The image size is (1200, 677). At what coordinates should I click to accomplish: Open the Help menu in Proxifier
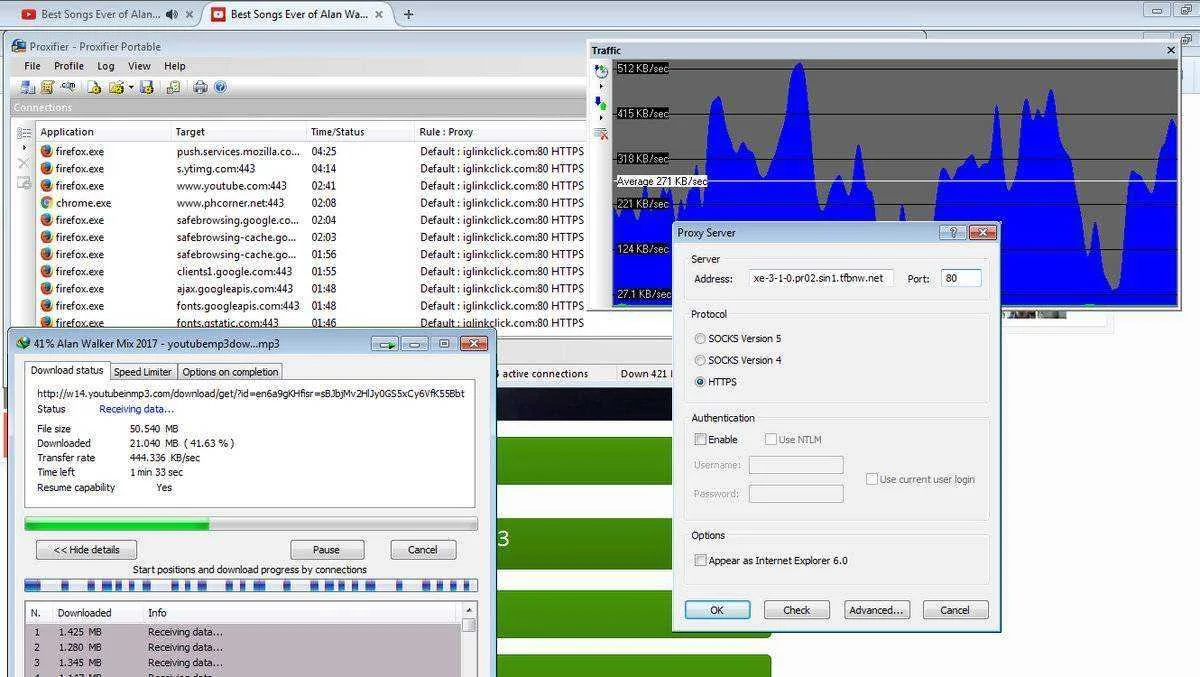click(175, 66)
